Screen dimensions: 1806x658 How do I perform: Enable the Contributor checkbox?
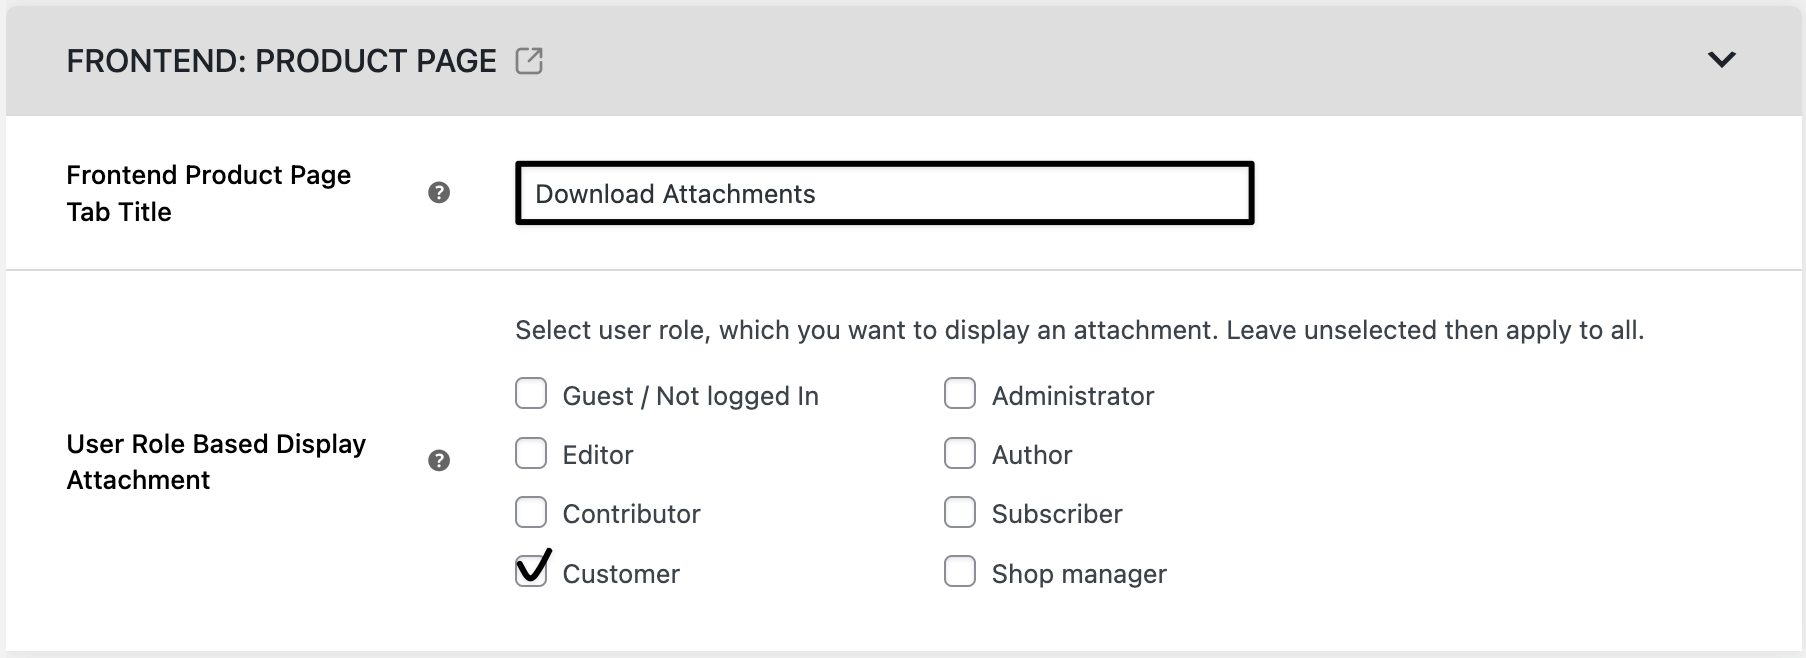click(x=531, y=512)
